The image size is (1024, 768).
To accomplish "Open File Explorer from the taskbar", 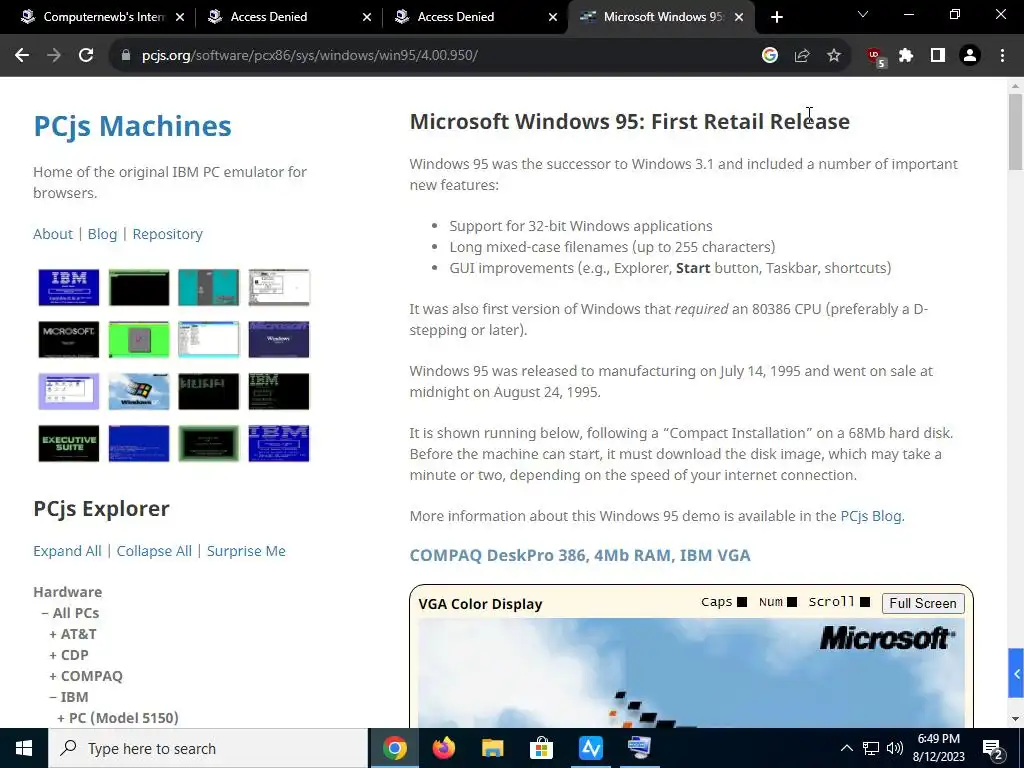I will 492,748.
